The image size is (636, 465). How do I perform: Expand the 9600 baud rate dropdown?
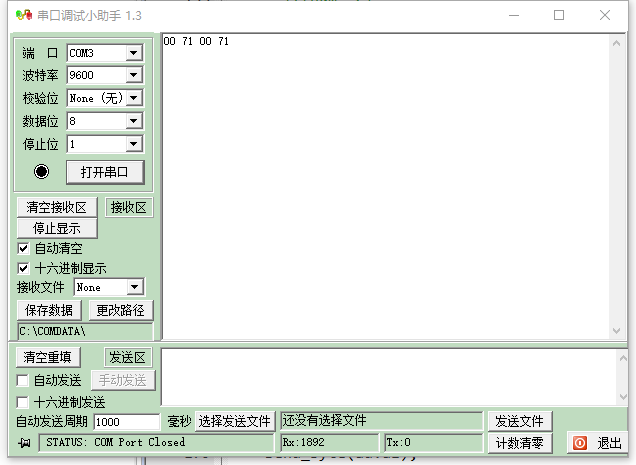click(x=134, y=75)
